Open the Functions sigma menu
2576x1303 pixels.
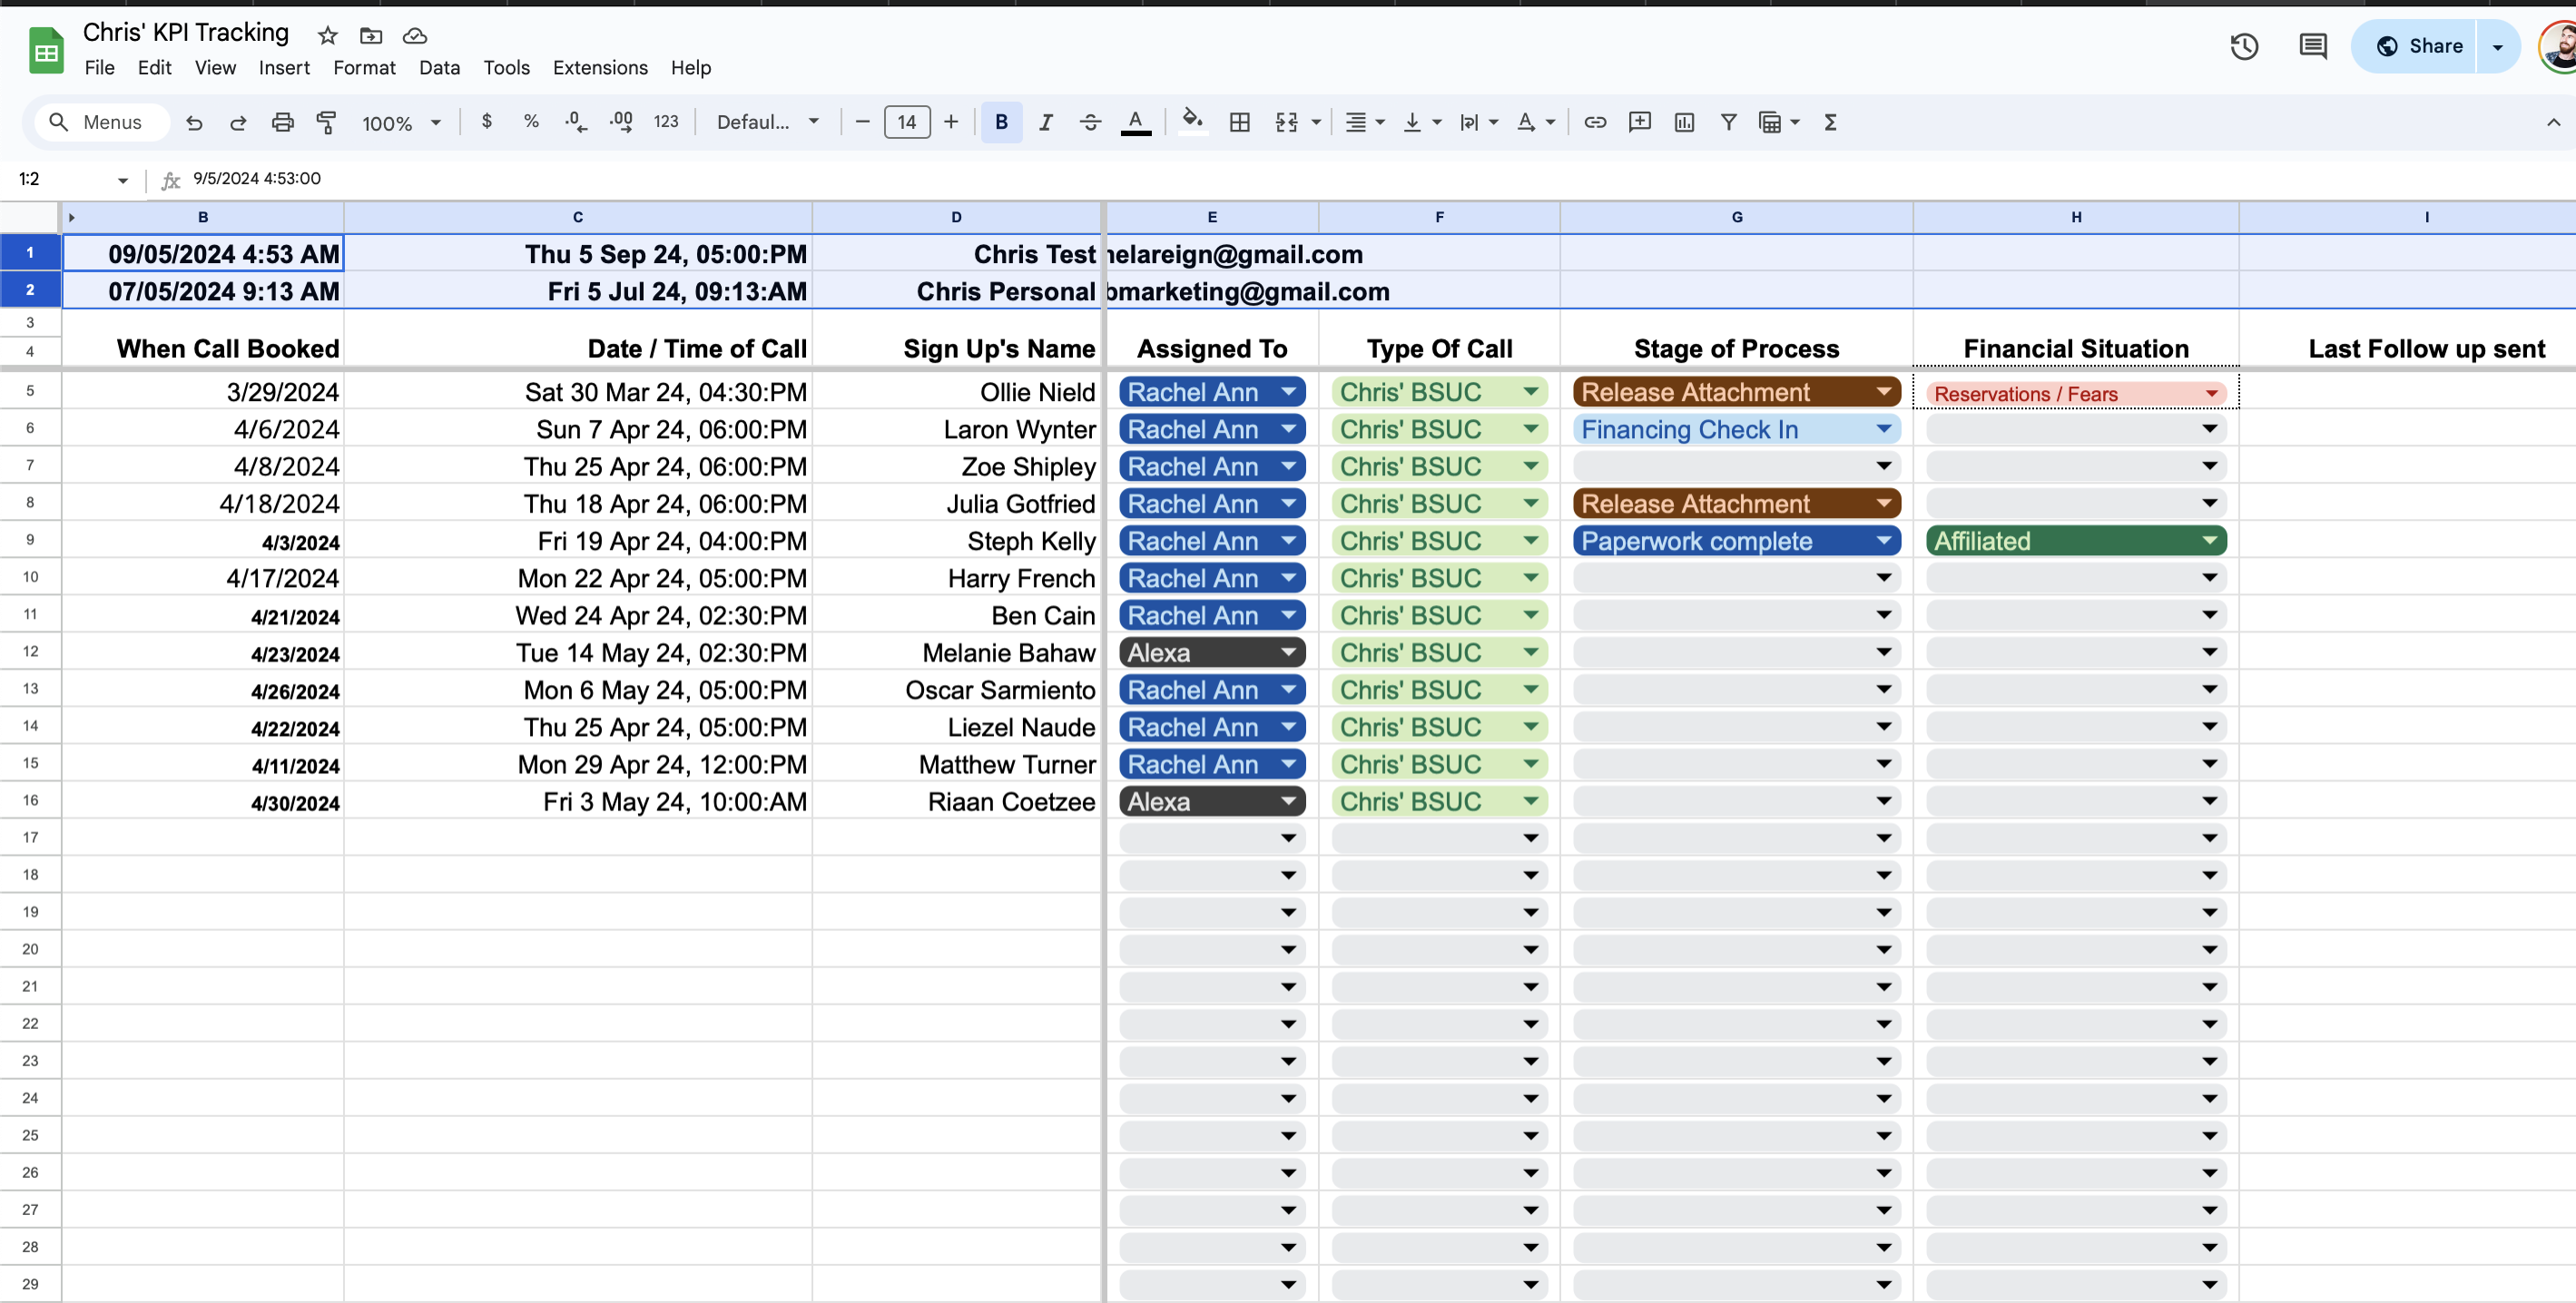point(1830,122)
